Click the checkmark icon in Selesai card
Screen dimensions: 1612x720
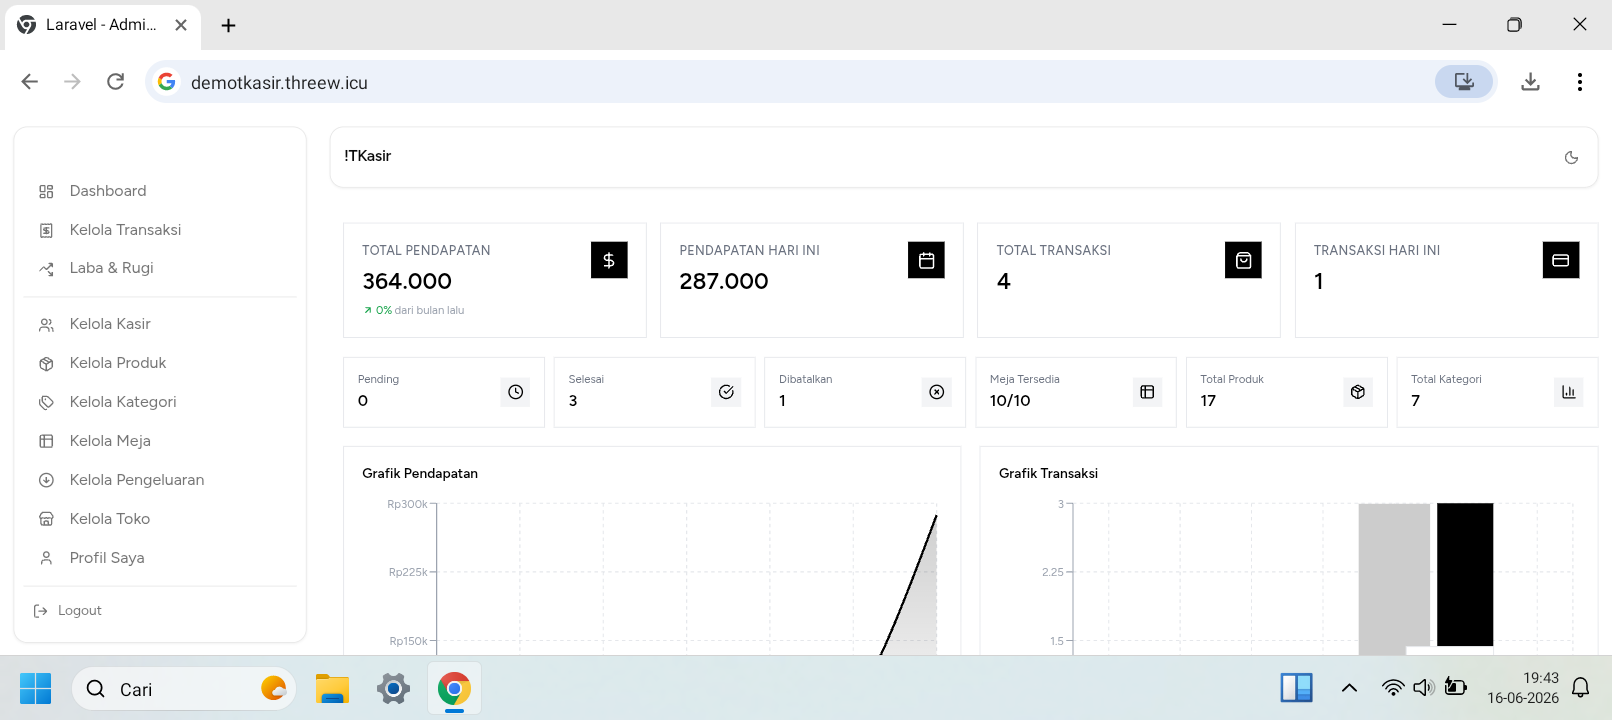pyautogui.click(x=726, y=392)
